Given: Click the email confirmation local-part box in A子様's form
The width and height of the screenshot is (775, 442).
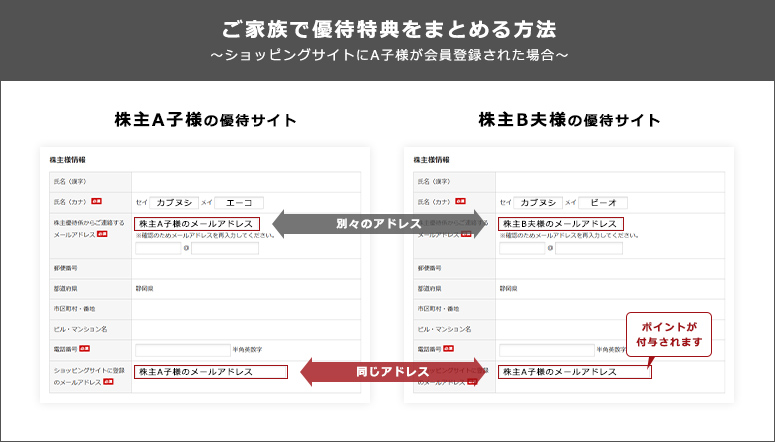Looking at the screenshot, I should [x=158, y=248].
